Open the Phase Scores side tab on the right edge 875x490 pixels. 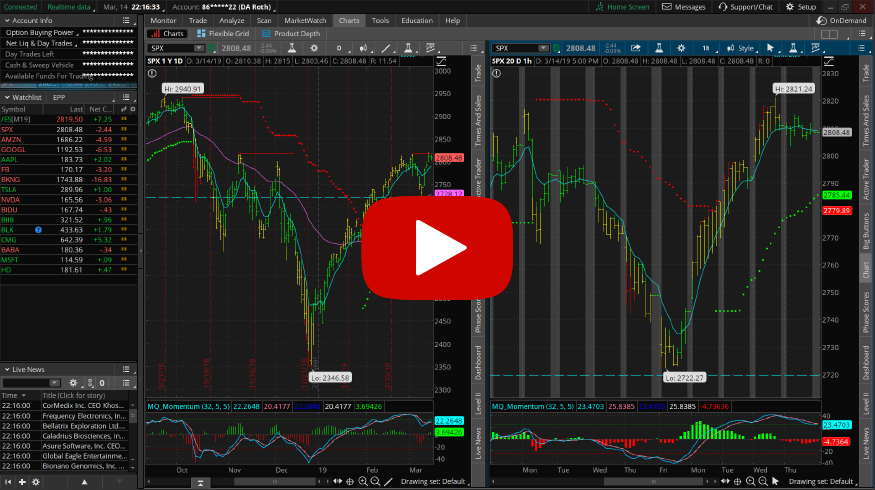pyautogui.click(x=866, y=312)
